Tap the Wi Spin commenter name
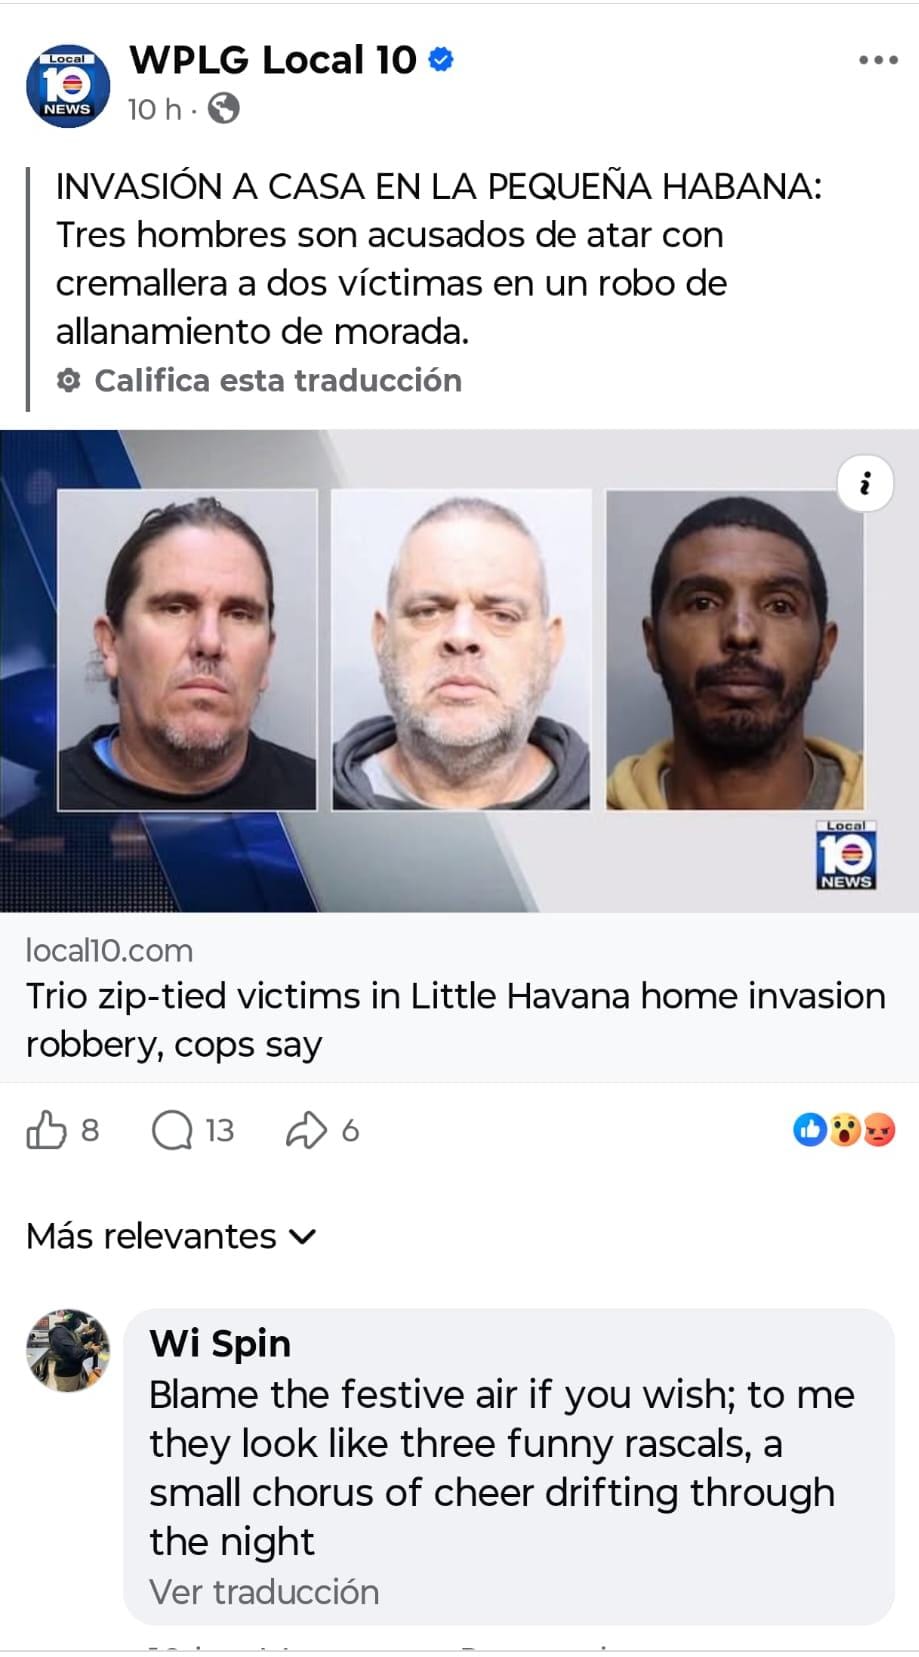The image size is (919, 1657). pyautogui.click(x=220, y=1343)
